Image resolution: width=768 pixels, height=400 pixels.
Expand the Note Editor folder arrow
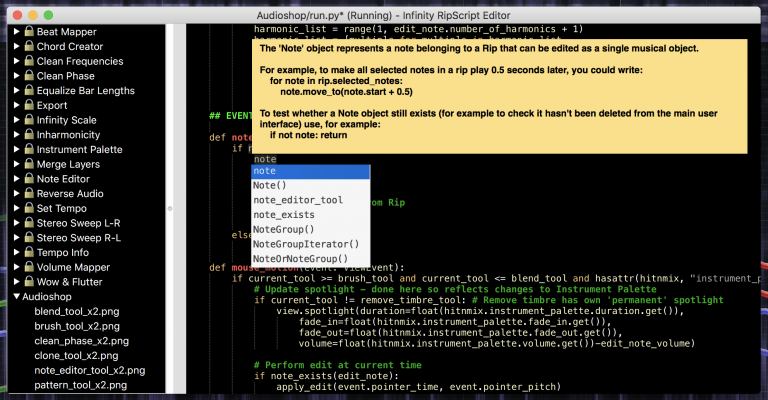click(16, 178)
